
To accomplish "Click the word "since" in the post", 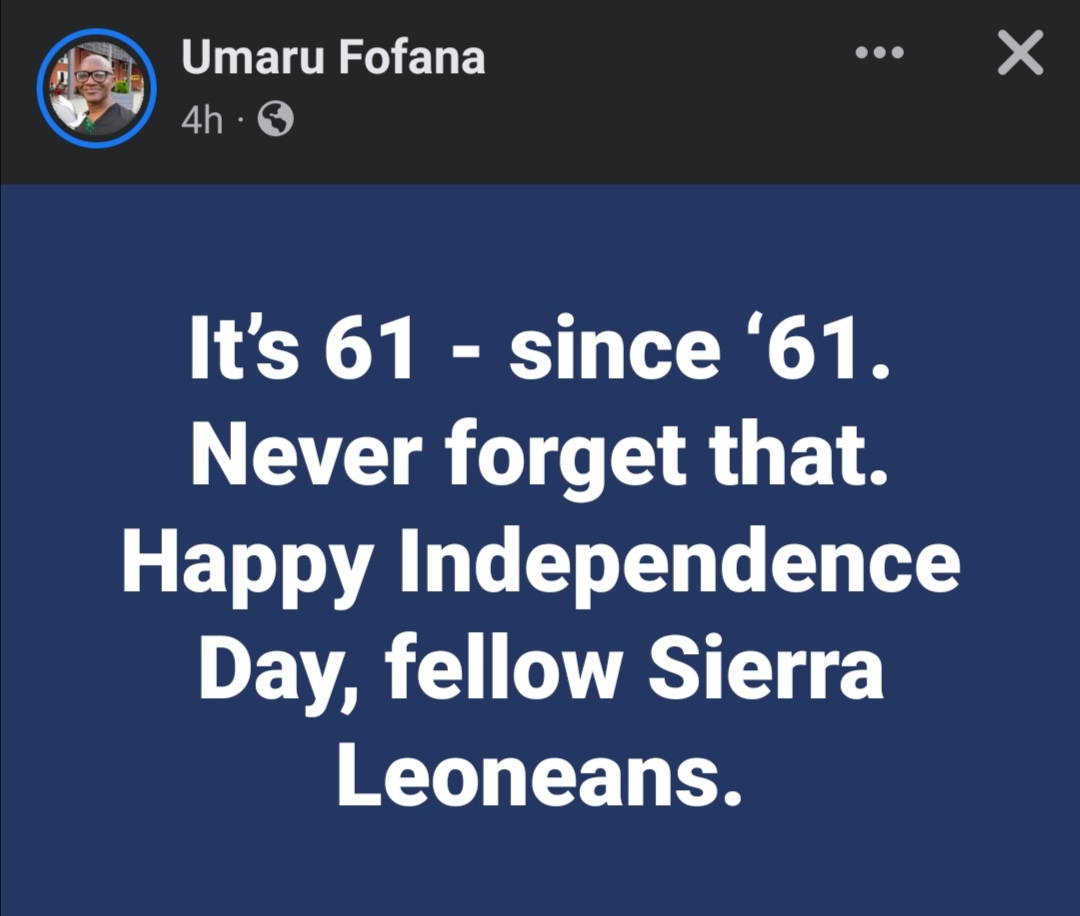I will pyautogui.click(x=611, y=350).
